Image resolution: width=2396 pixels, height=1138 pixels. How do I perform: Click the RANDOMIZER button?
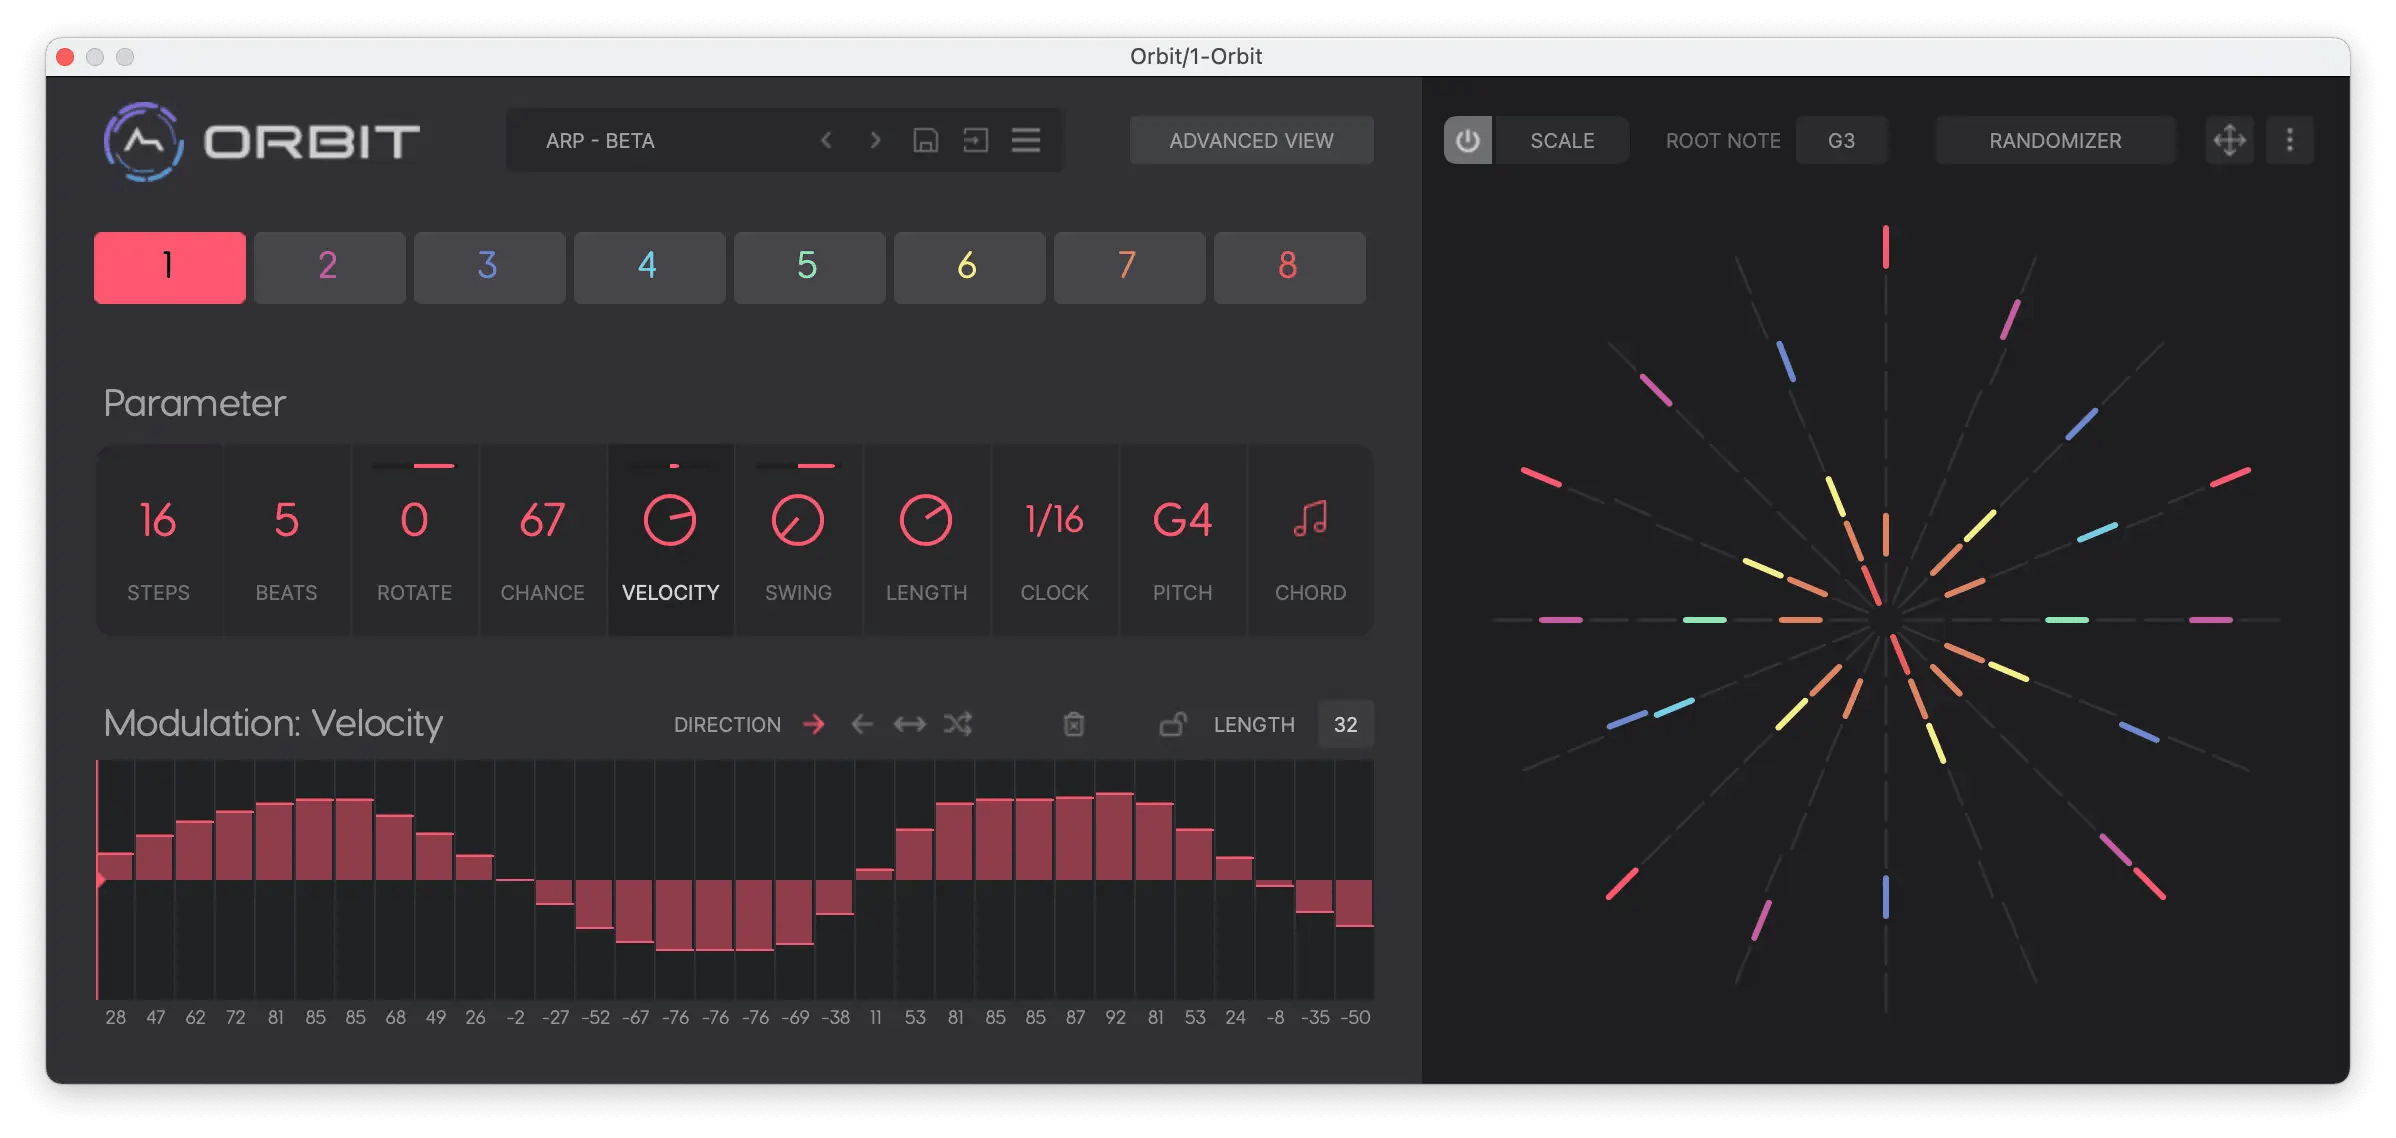pos(2055,140)
